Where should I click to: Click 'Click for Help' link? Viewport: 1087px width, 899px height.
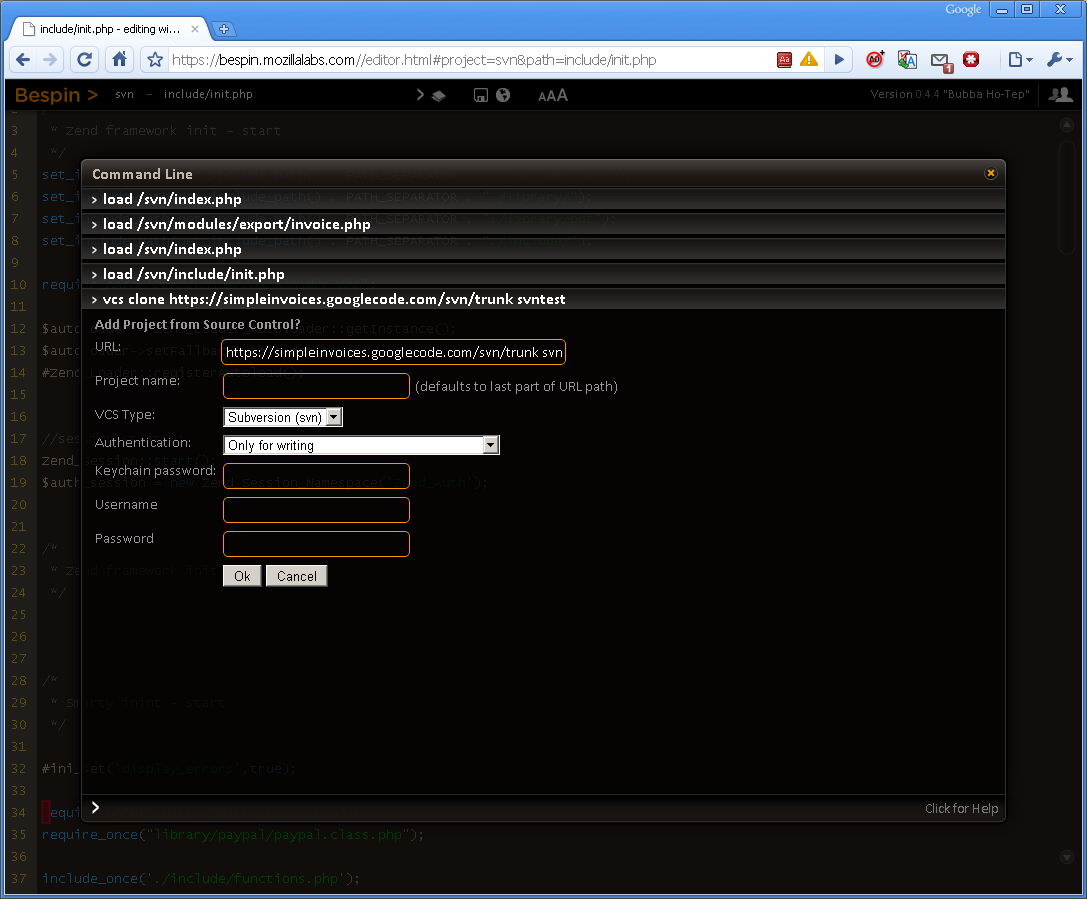962,808
